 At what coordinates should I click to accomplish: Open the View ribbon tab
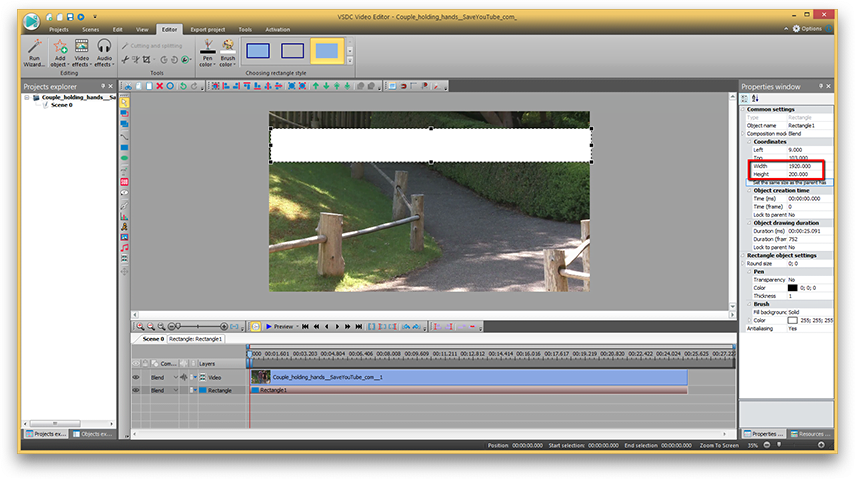point(142,29)
